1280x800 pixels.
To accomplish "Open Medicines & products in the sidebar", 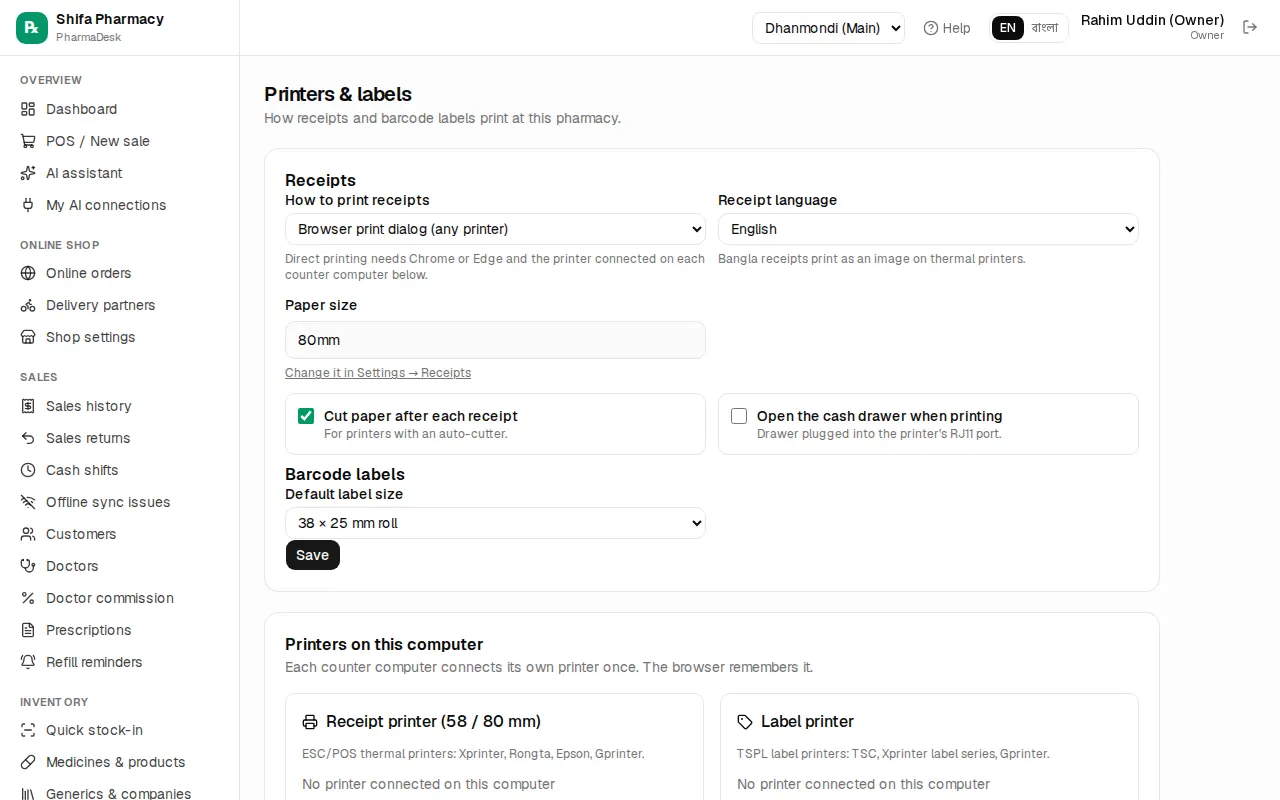I will point(115,762).
